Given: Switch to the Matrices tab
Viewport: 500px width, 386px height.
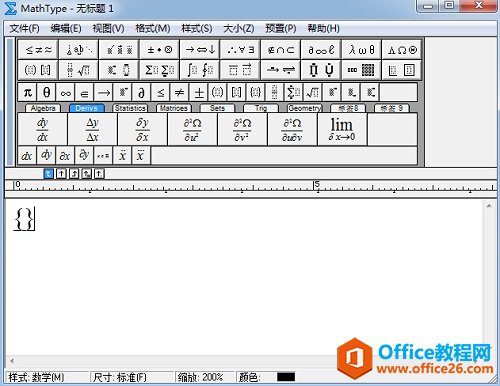Looking at the screenshot, I should coord(173,108).
